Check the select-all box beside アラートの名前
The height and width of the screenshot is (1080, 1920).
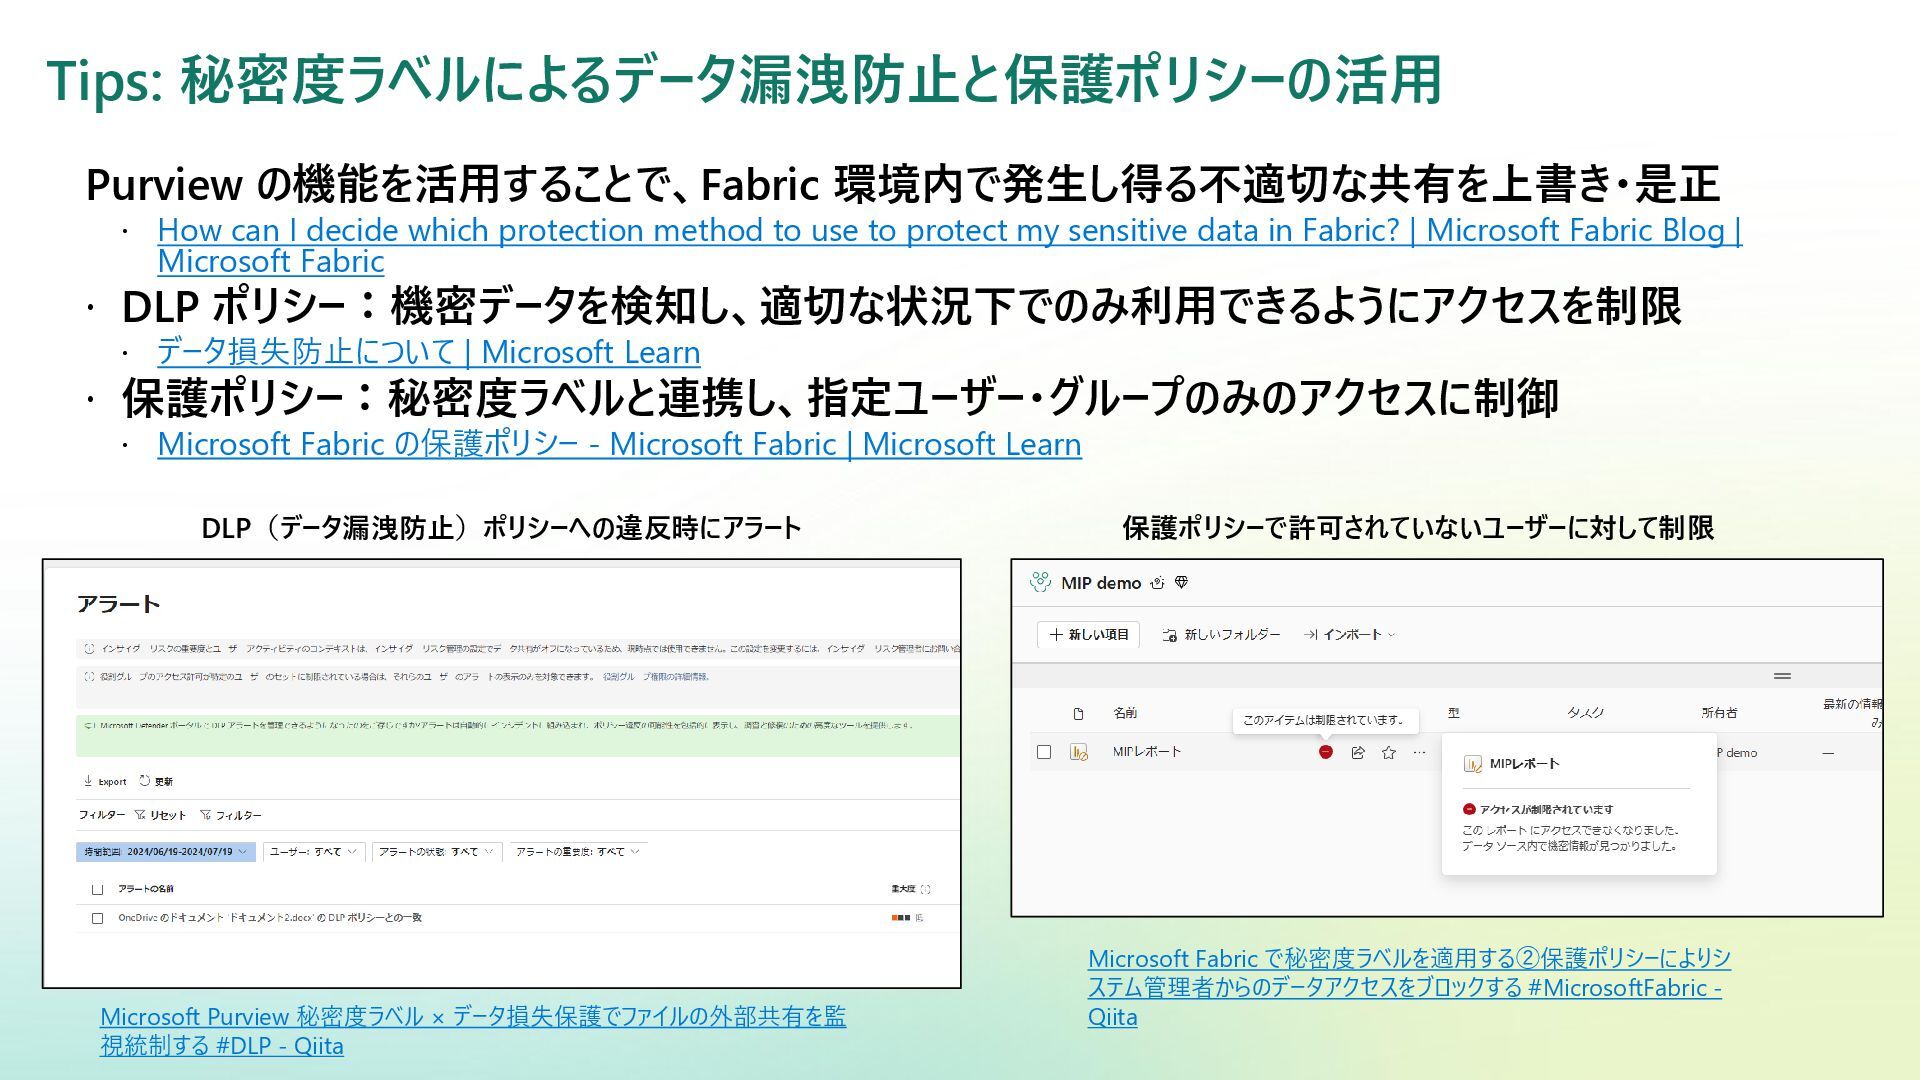point(97,889)
